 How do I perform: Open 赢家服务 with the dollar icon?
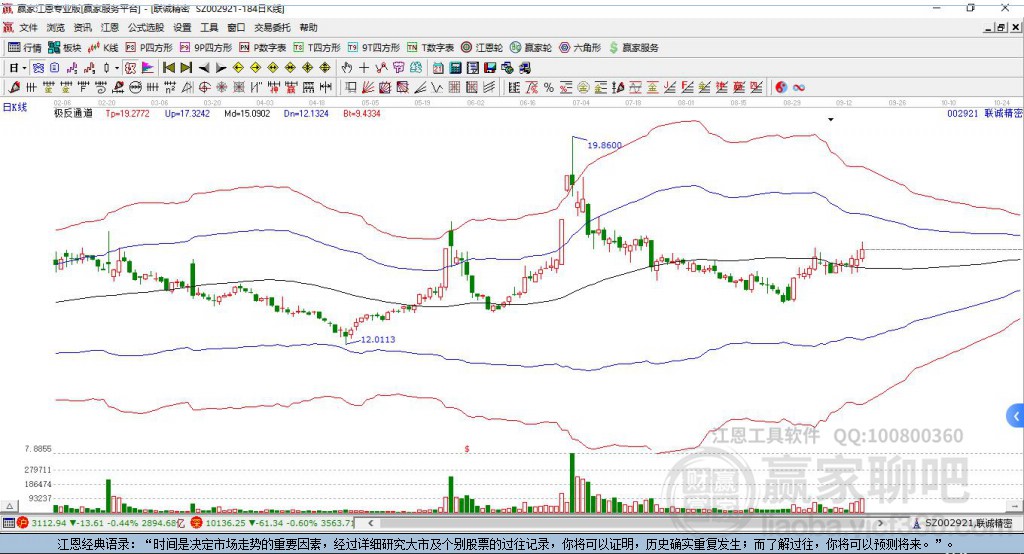click(633, 48)
